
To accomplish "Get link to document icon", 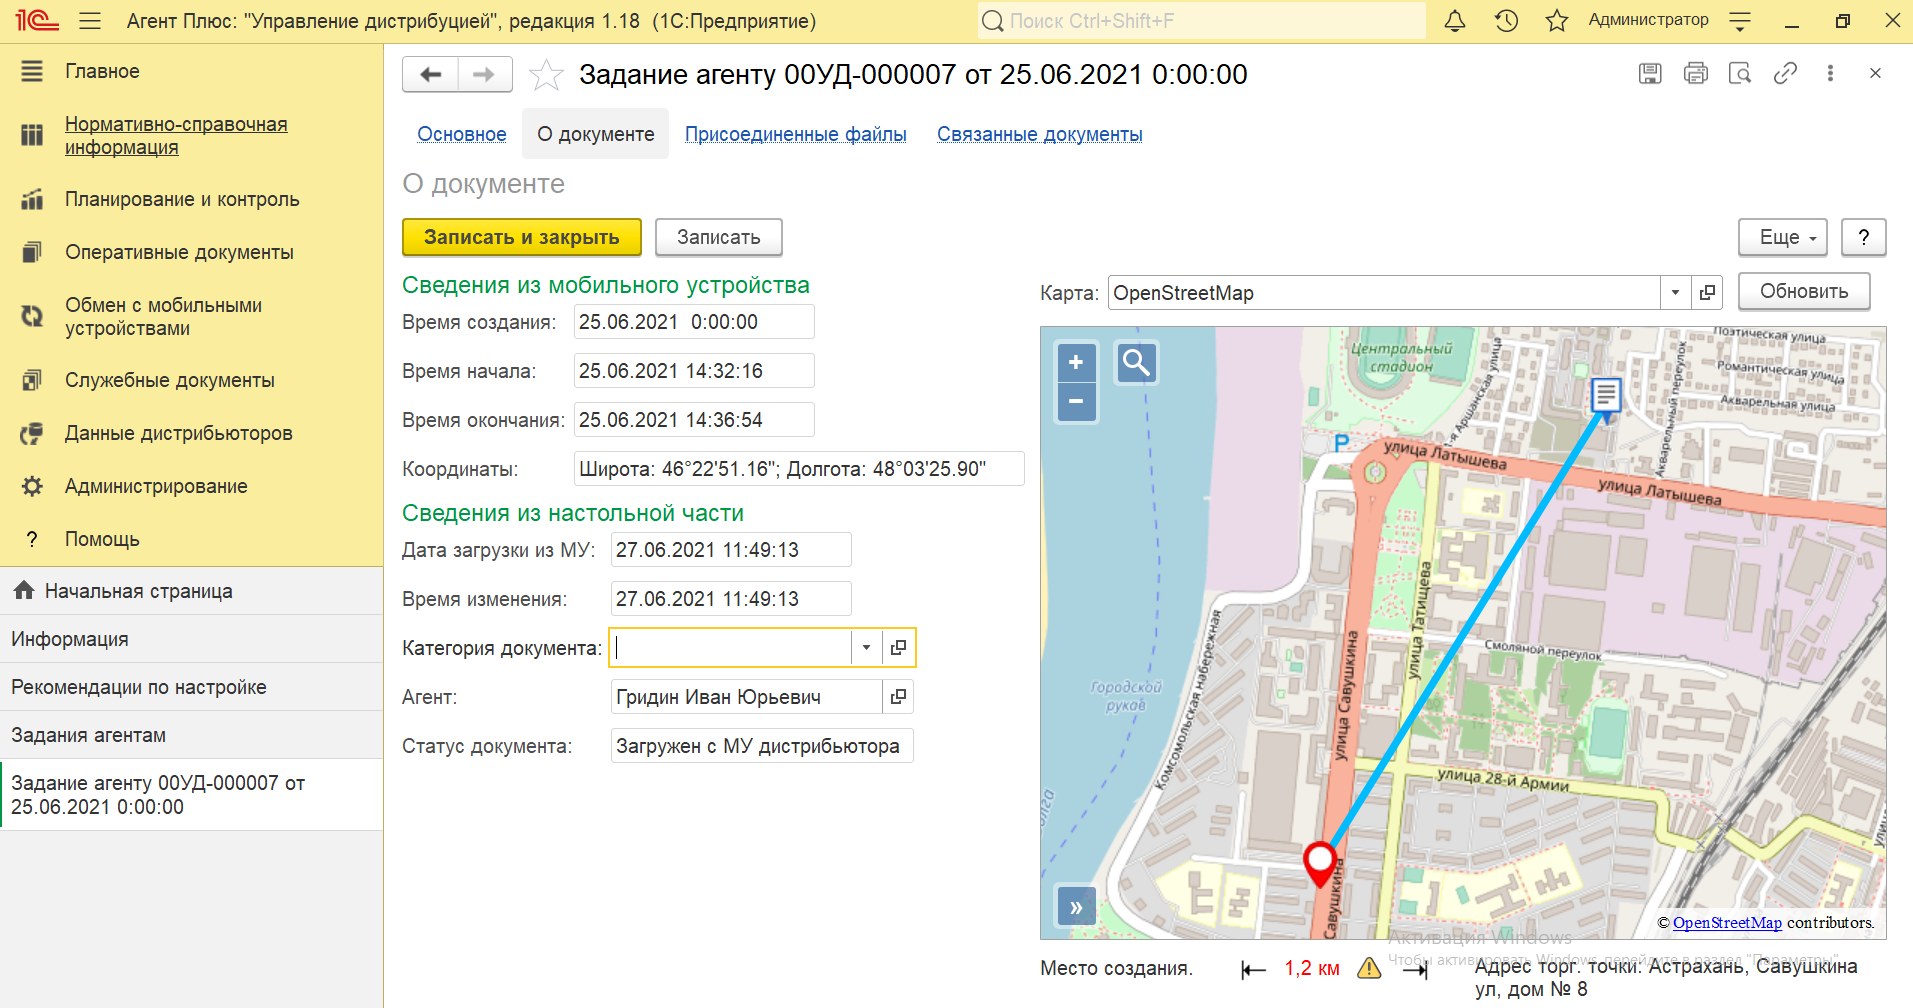I will (x=1785, y=73).
